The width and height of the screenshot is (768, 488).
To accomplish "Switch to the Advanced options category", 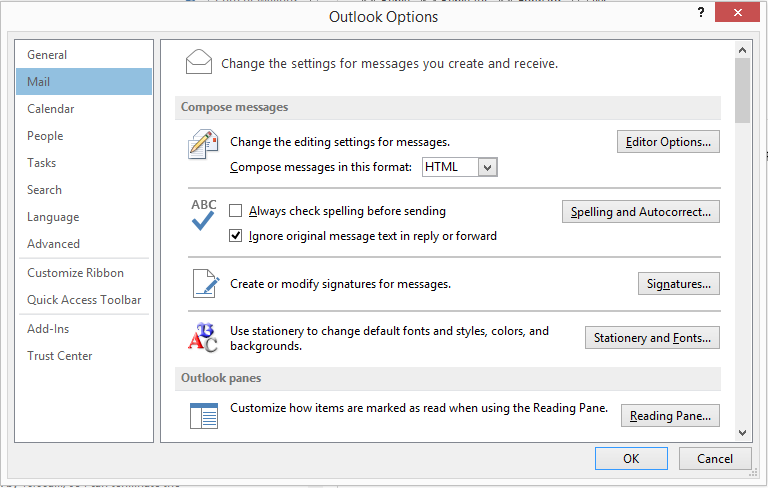I will (x=54, y=244).
